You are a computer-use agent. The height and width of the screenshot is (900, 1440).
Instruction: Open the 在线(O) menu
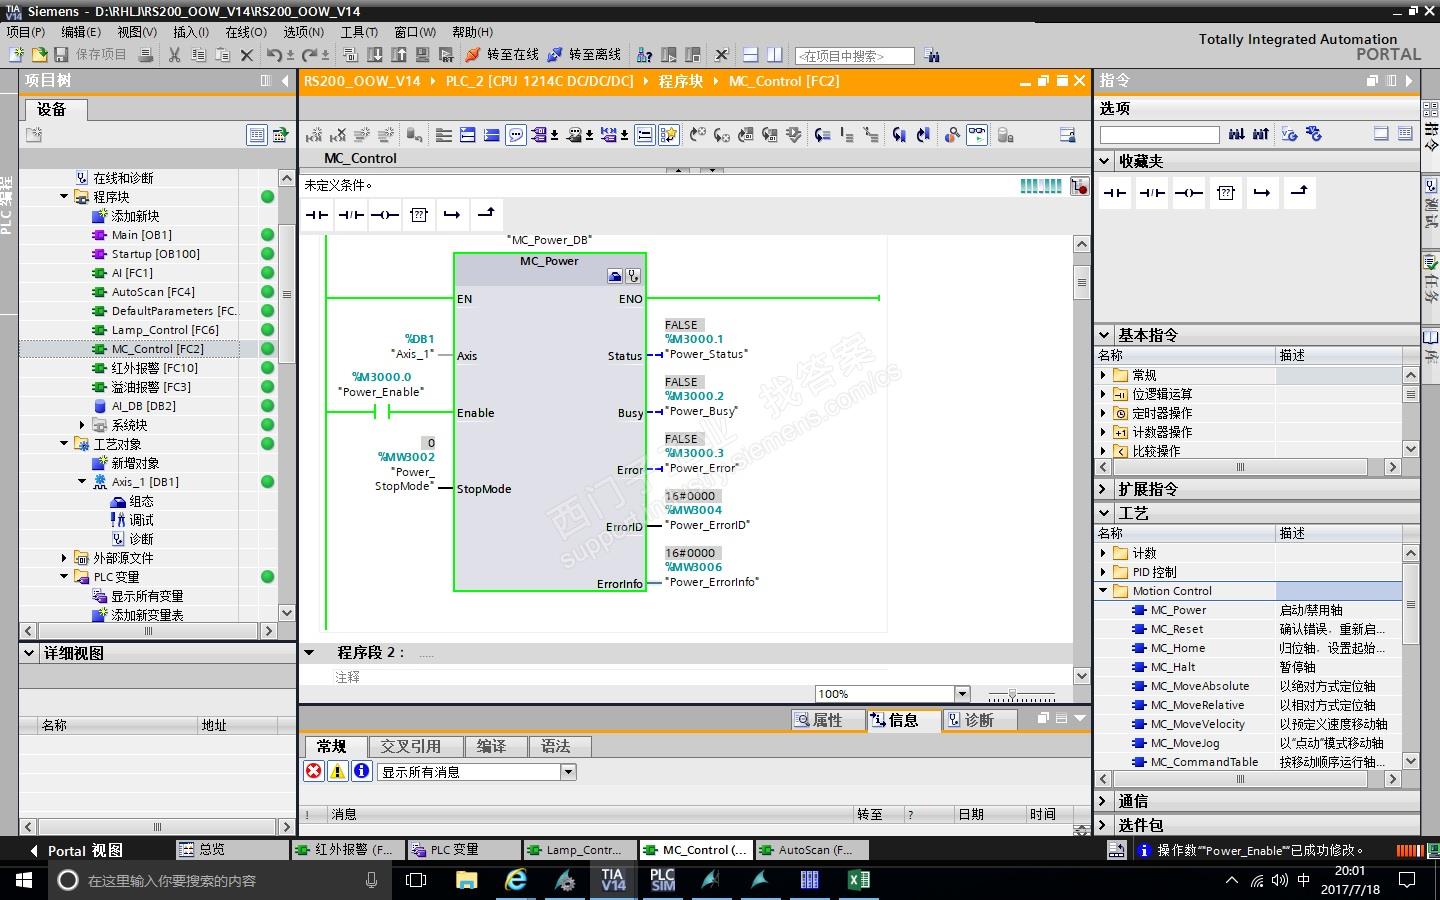245,32
